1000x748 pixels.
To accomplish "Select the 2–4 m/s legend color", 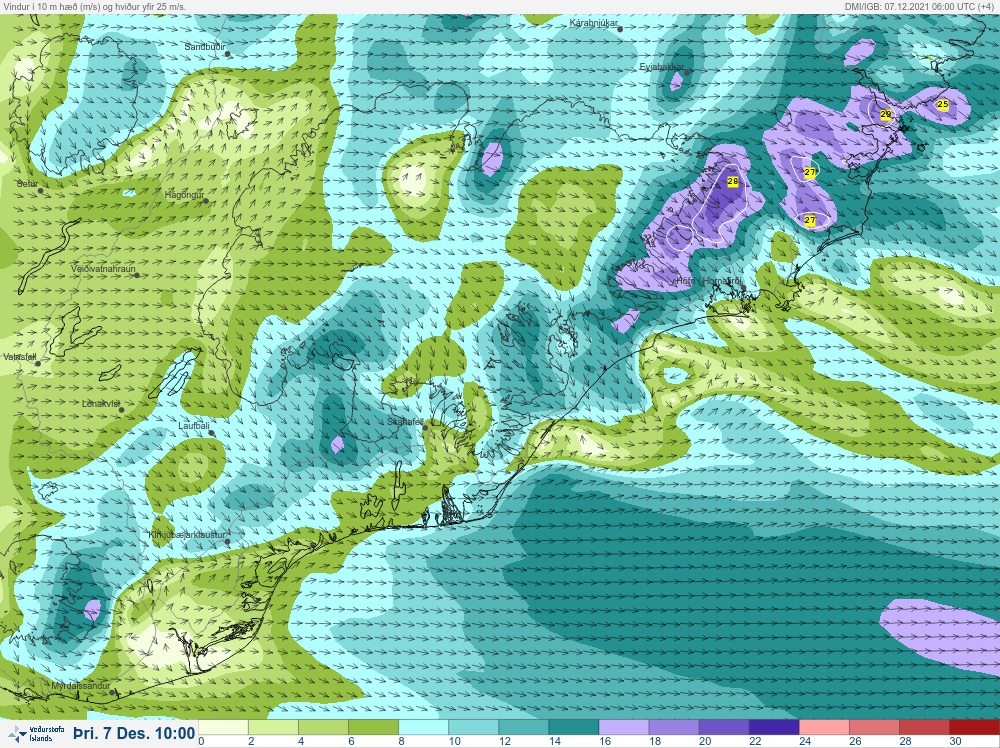I will 273,728.
